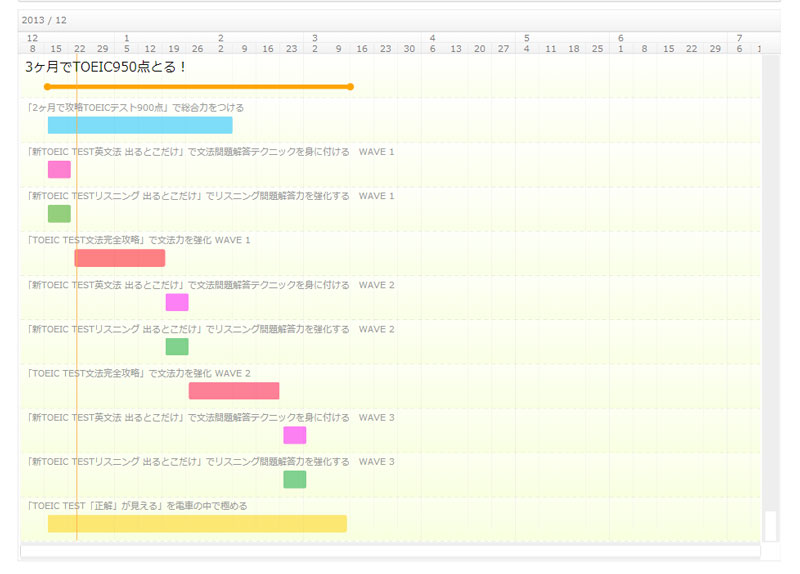Select the green WAVE 1 listening bar
The image size is (800, 574).
(x=59, y=213)
